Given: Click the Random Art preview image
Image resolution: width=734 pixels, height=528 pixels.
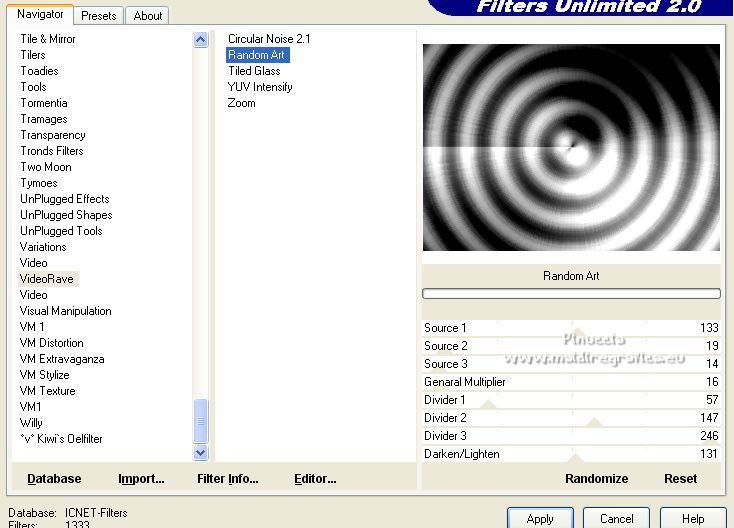Looking at the screenshot, I should click(571, 147).
